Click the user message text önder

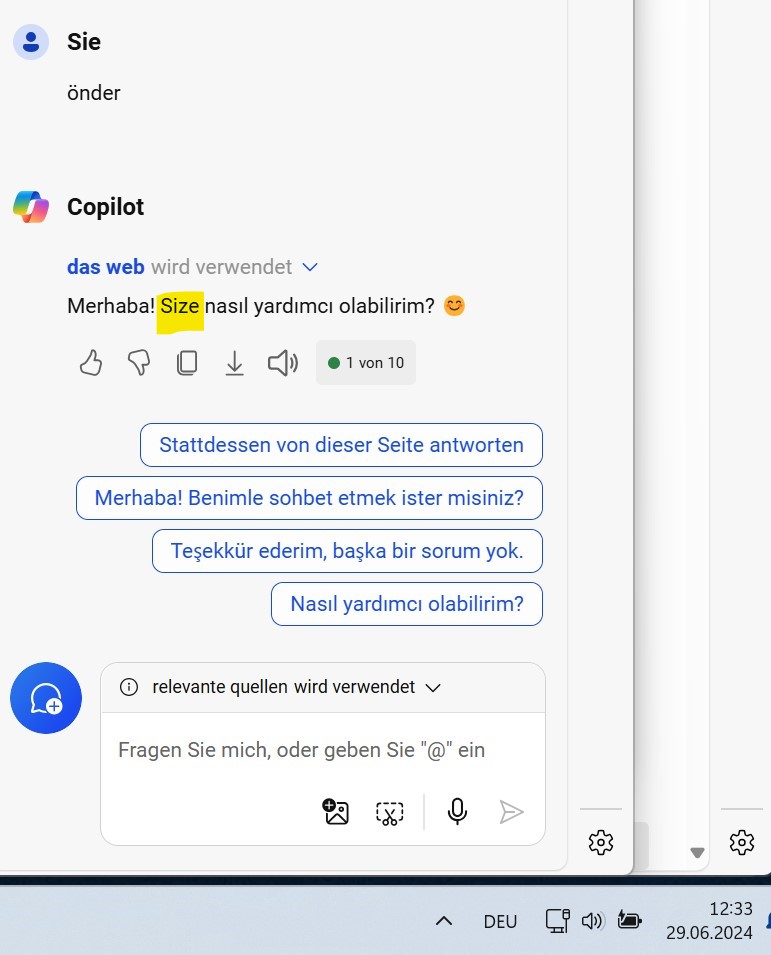click(x=94, y=93)
